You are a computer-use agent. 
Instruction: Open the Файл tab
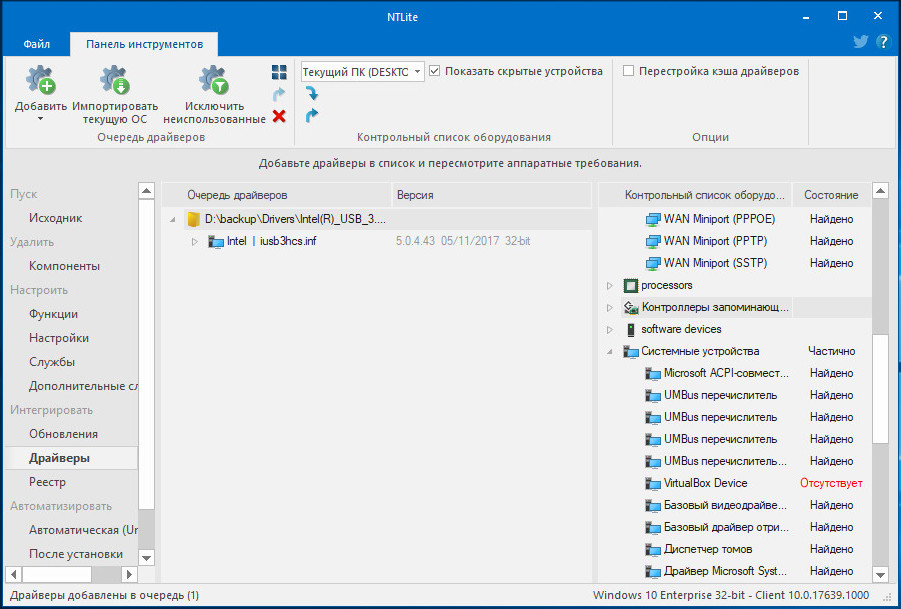point(37,44)
